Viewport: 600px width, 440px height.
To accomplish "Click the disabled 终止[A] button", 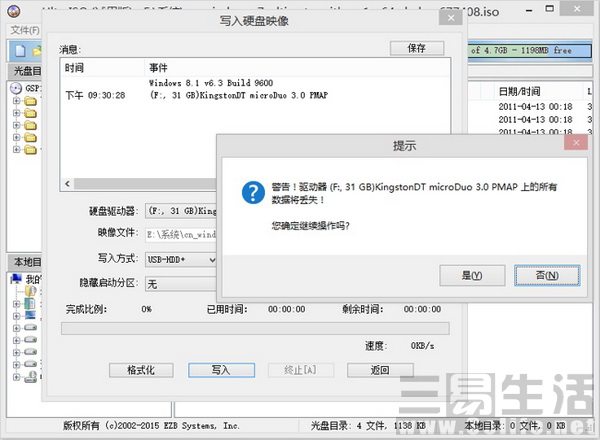I will (x=301, y=370).
